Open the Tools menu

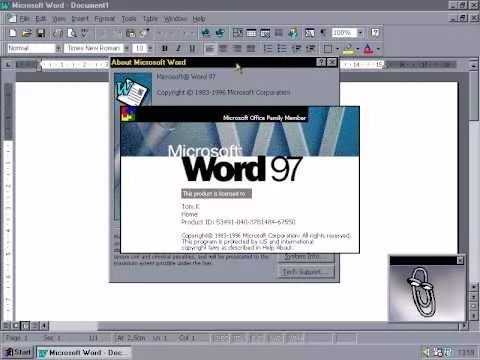click(x=129, y=19)
